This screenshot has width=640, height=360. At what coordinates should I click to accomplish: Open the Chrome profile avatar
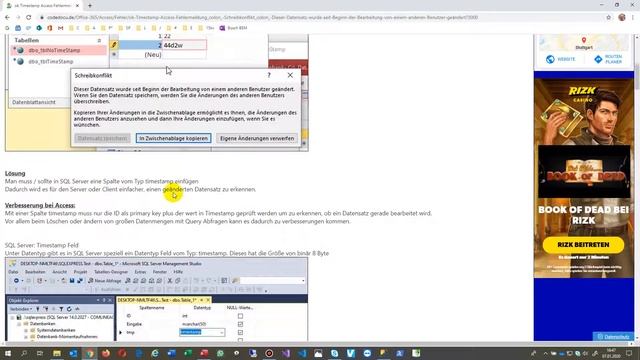[x=622, y=18]
